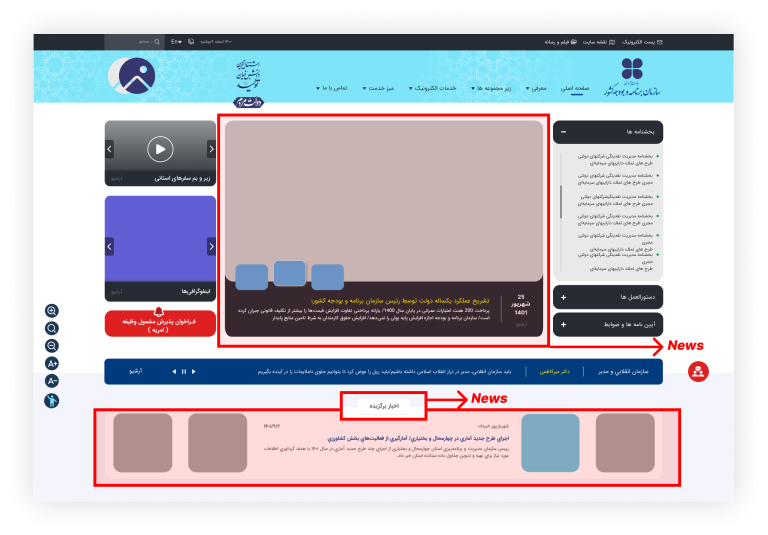Expand the آیین نامه ها و ضوابط section
The width and height of the screenshot is (768, 535).
[x=564, y=324]
